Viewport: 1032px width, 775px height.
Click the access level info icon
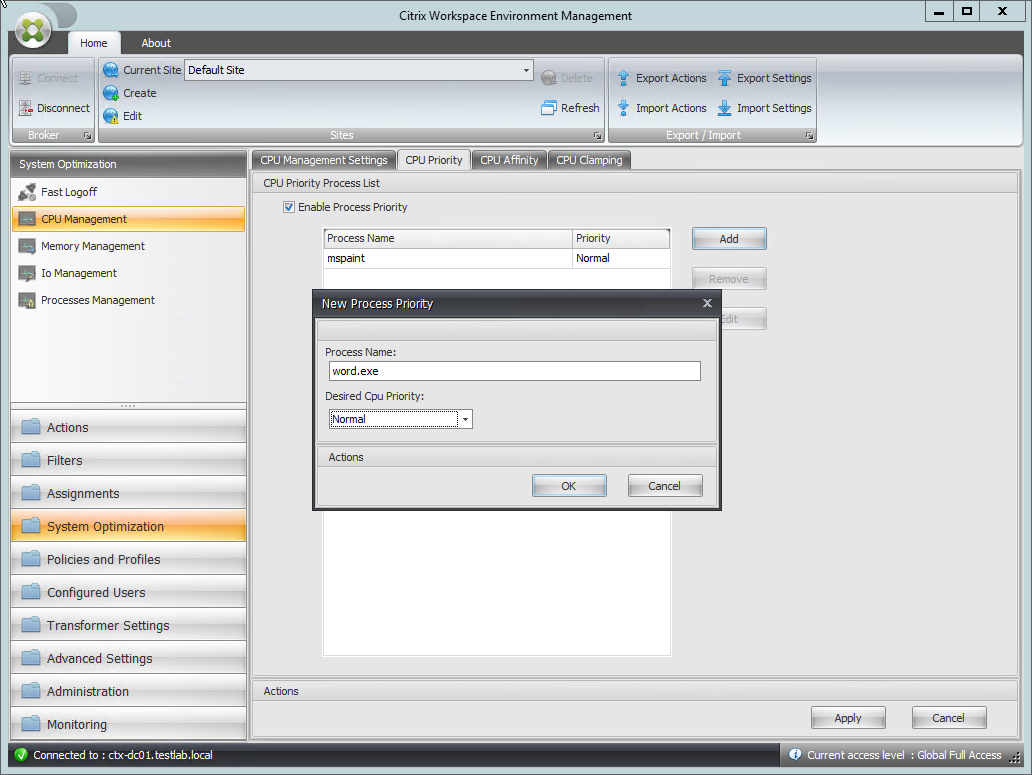[x=795, y=755]
